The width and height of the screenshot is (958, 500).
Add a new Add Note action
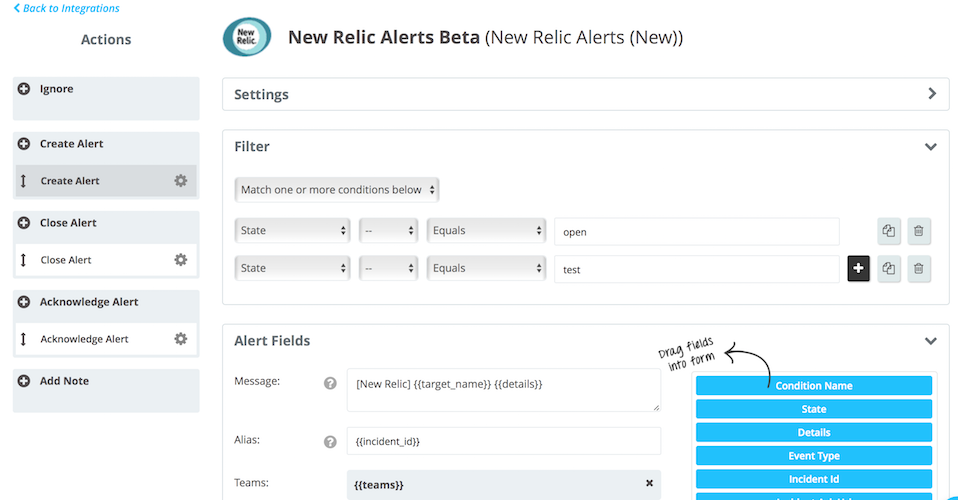pyautogui.click(x=24, y=381)
